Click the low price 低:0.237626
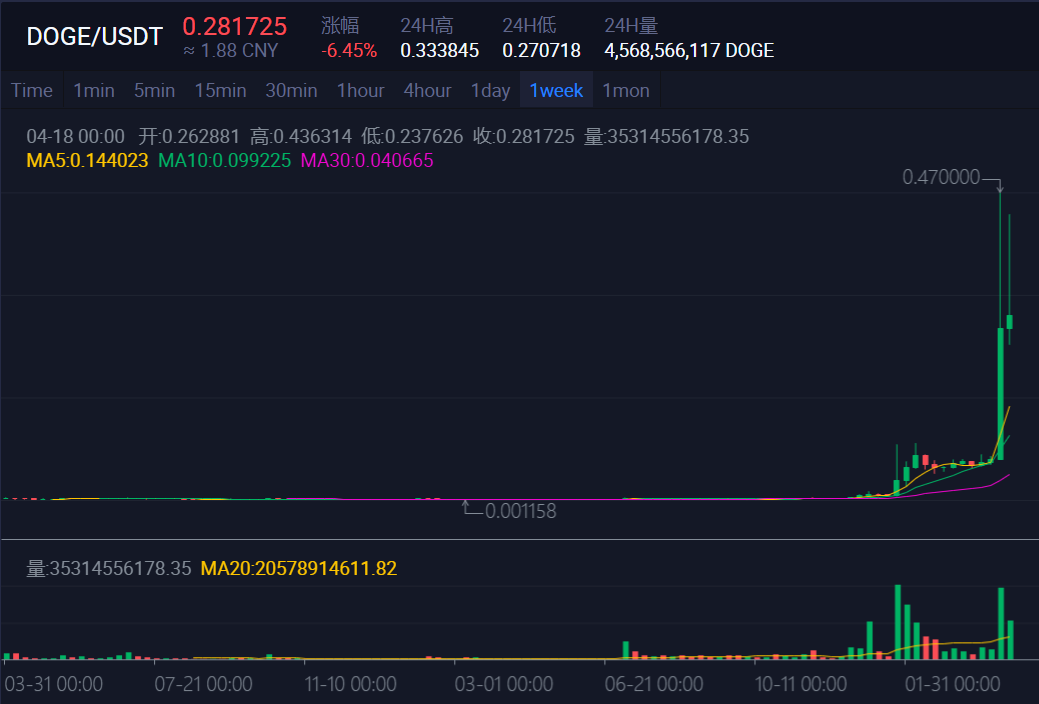This screenshot has width=1039, height=704. click(412, 137)
